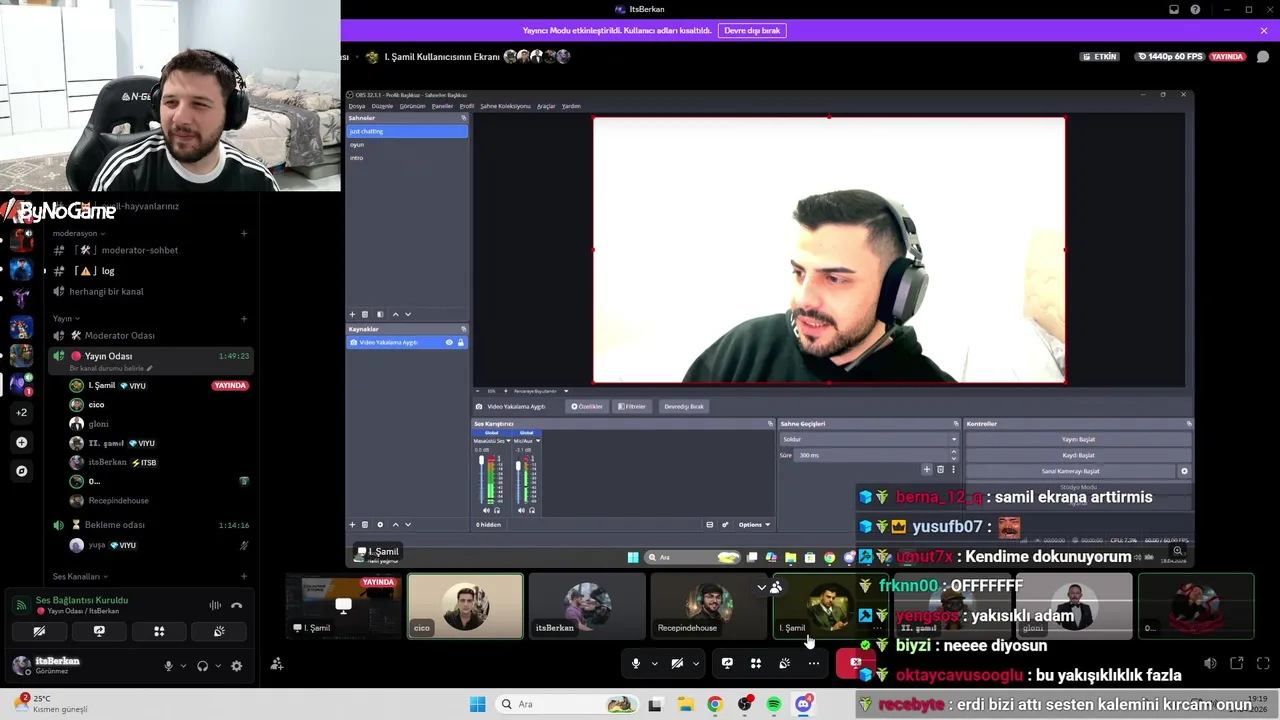
Task: Collapse the moderasyon channel category
Action: pyautogui.click(x=79, y=233)
